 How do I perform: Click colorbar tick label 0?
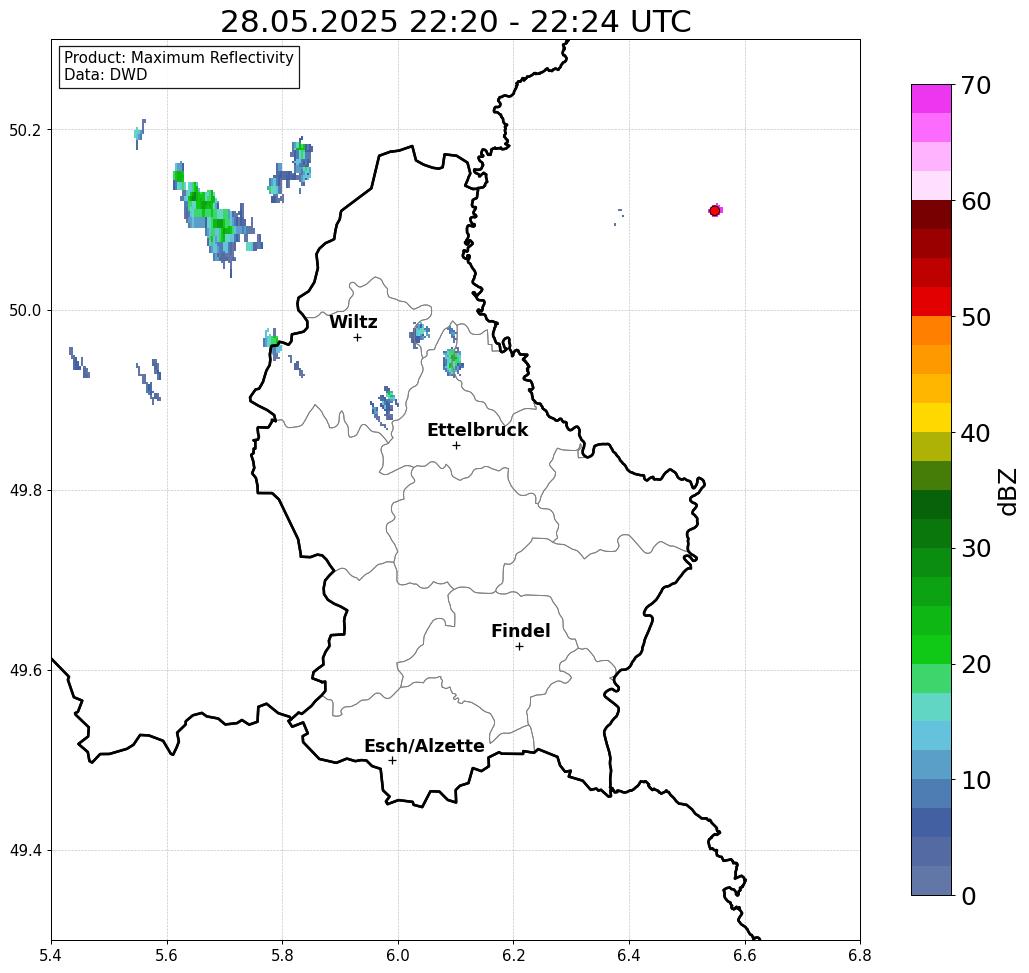coord(969,896)
